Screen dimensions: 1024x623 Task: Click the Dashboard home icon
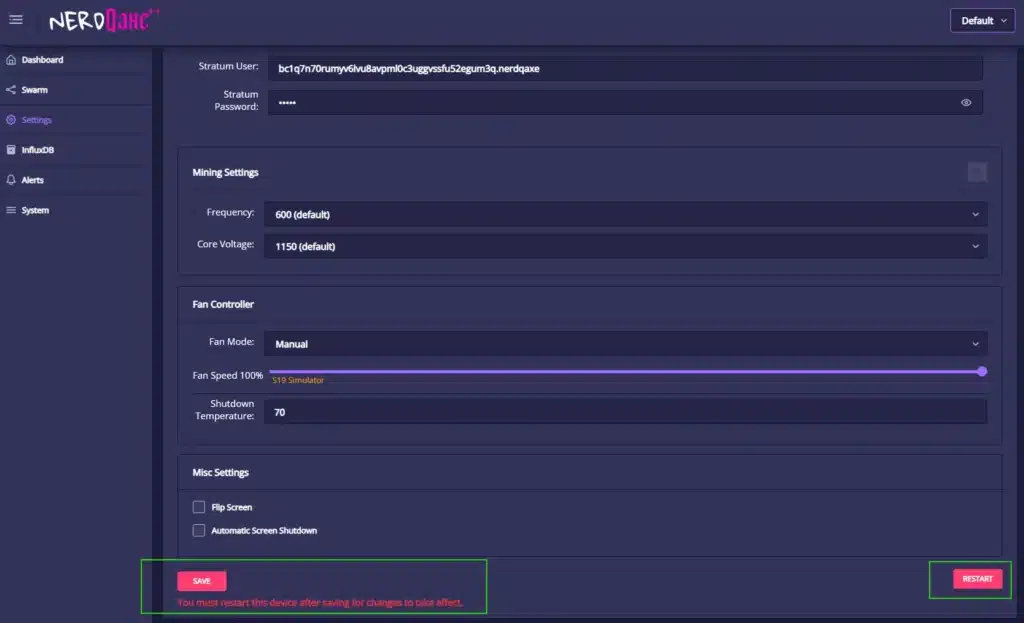pos(11,60)
